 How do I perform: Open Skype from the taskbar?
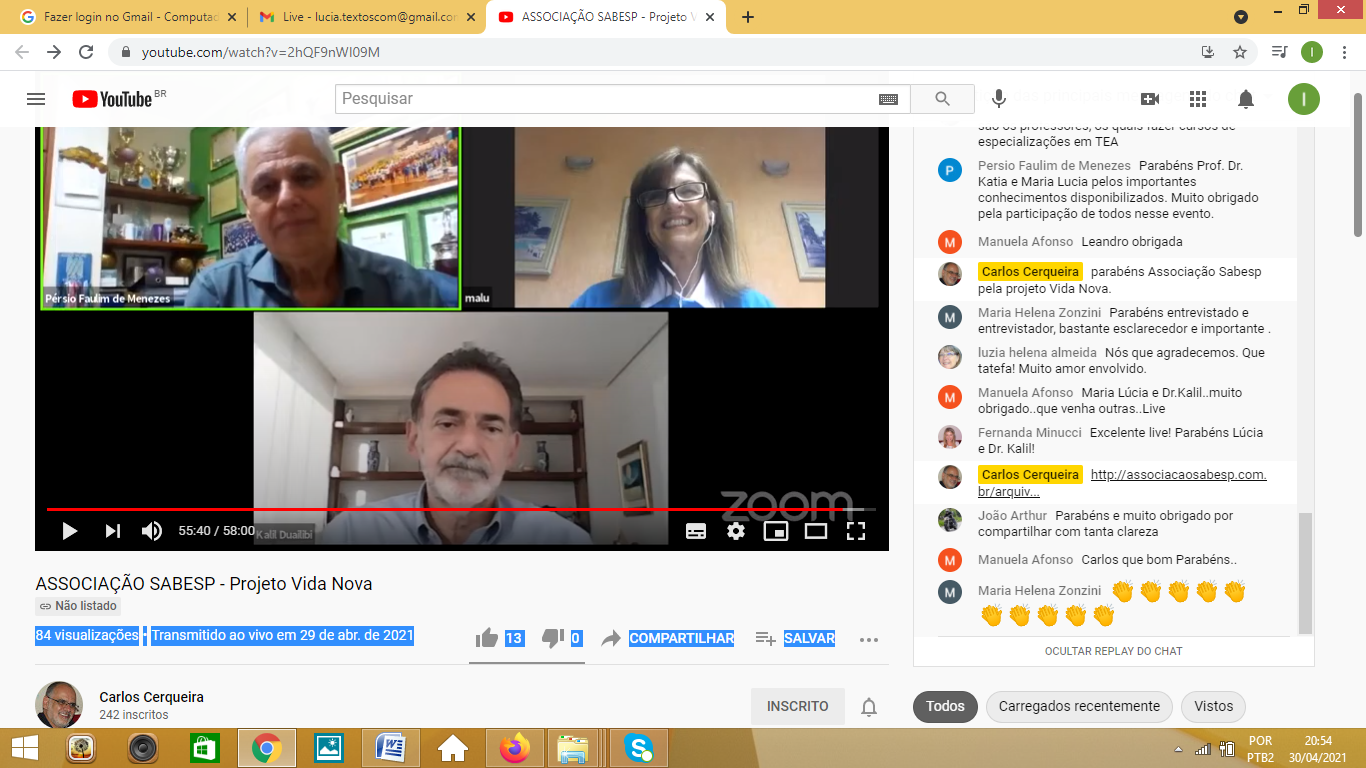(x=639, y=748)
